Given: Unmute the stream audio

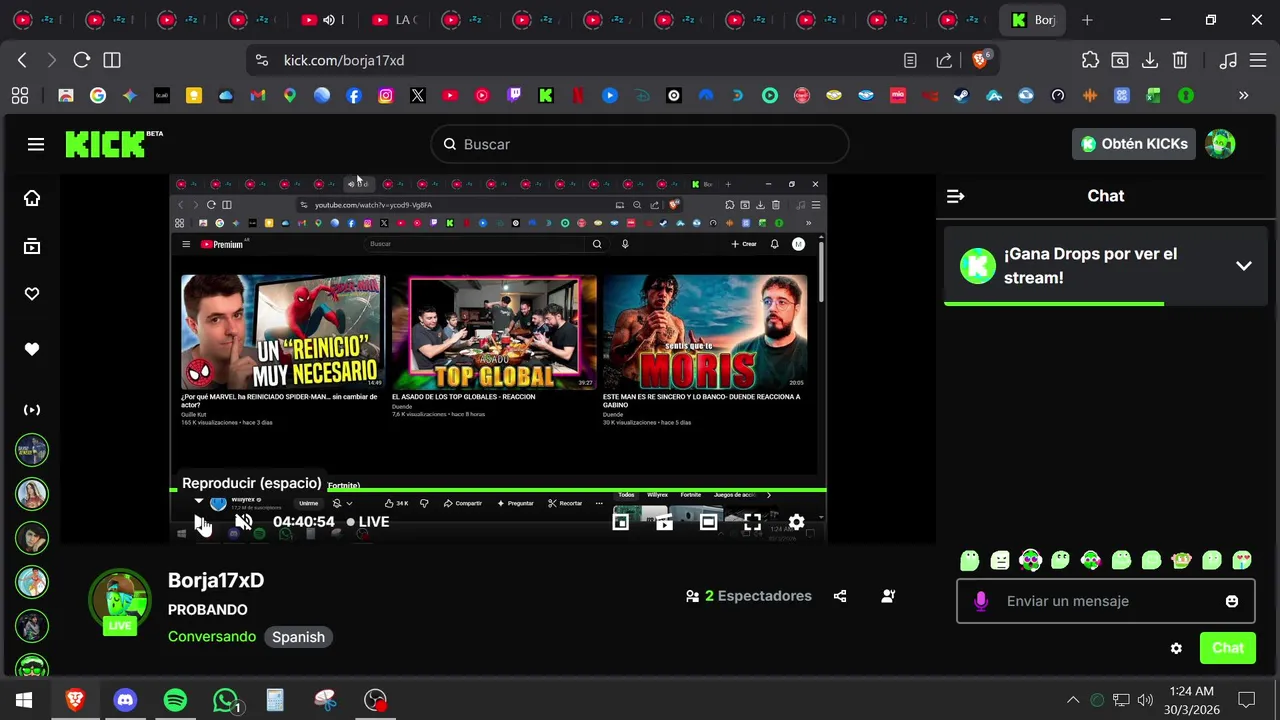Looking at the screenshot, I should [x=243, y=522].
